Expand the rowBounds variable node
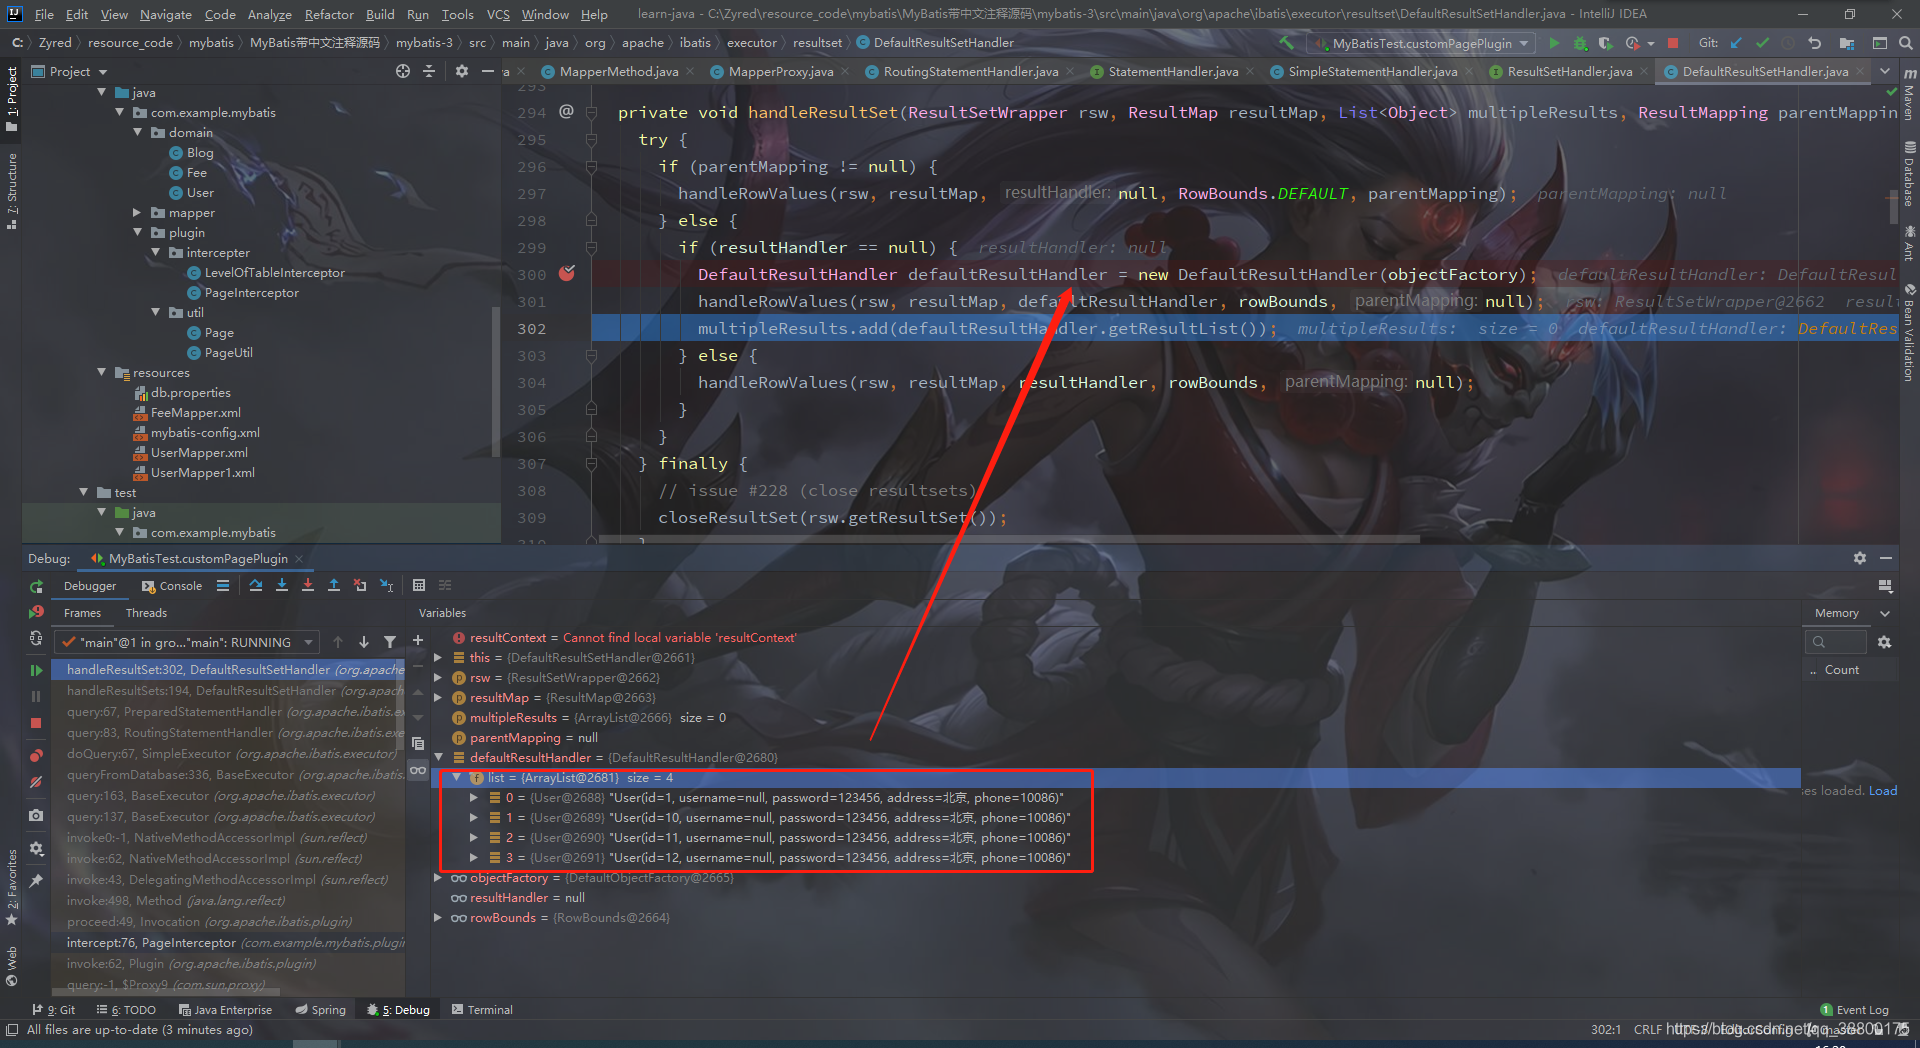Screen dimensions: 1920x1048 tap(438, 917)
